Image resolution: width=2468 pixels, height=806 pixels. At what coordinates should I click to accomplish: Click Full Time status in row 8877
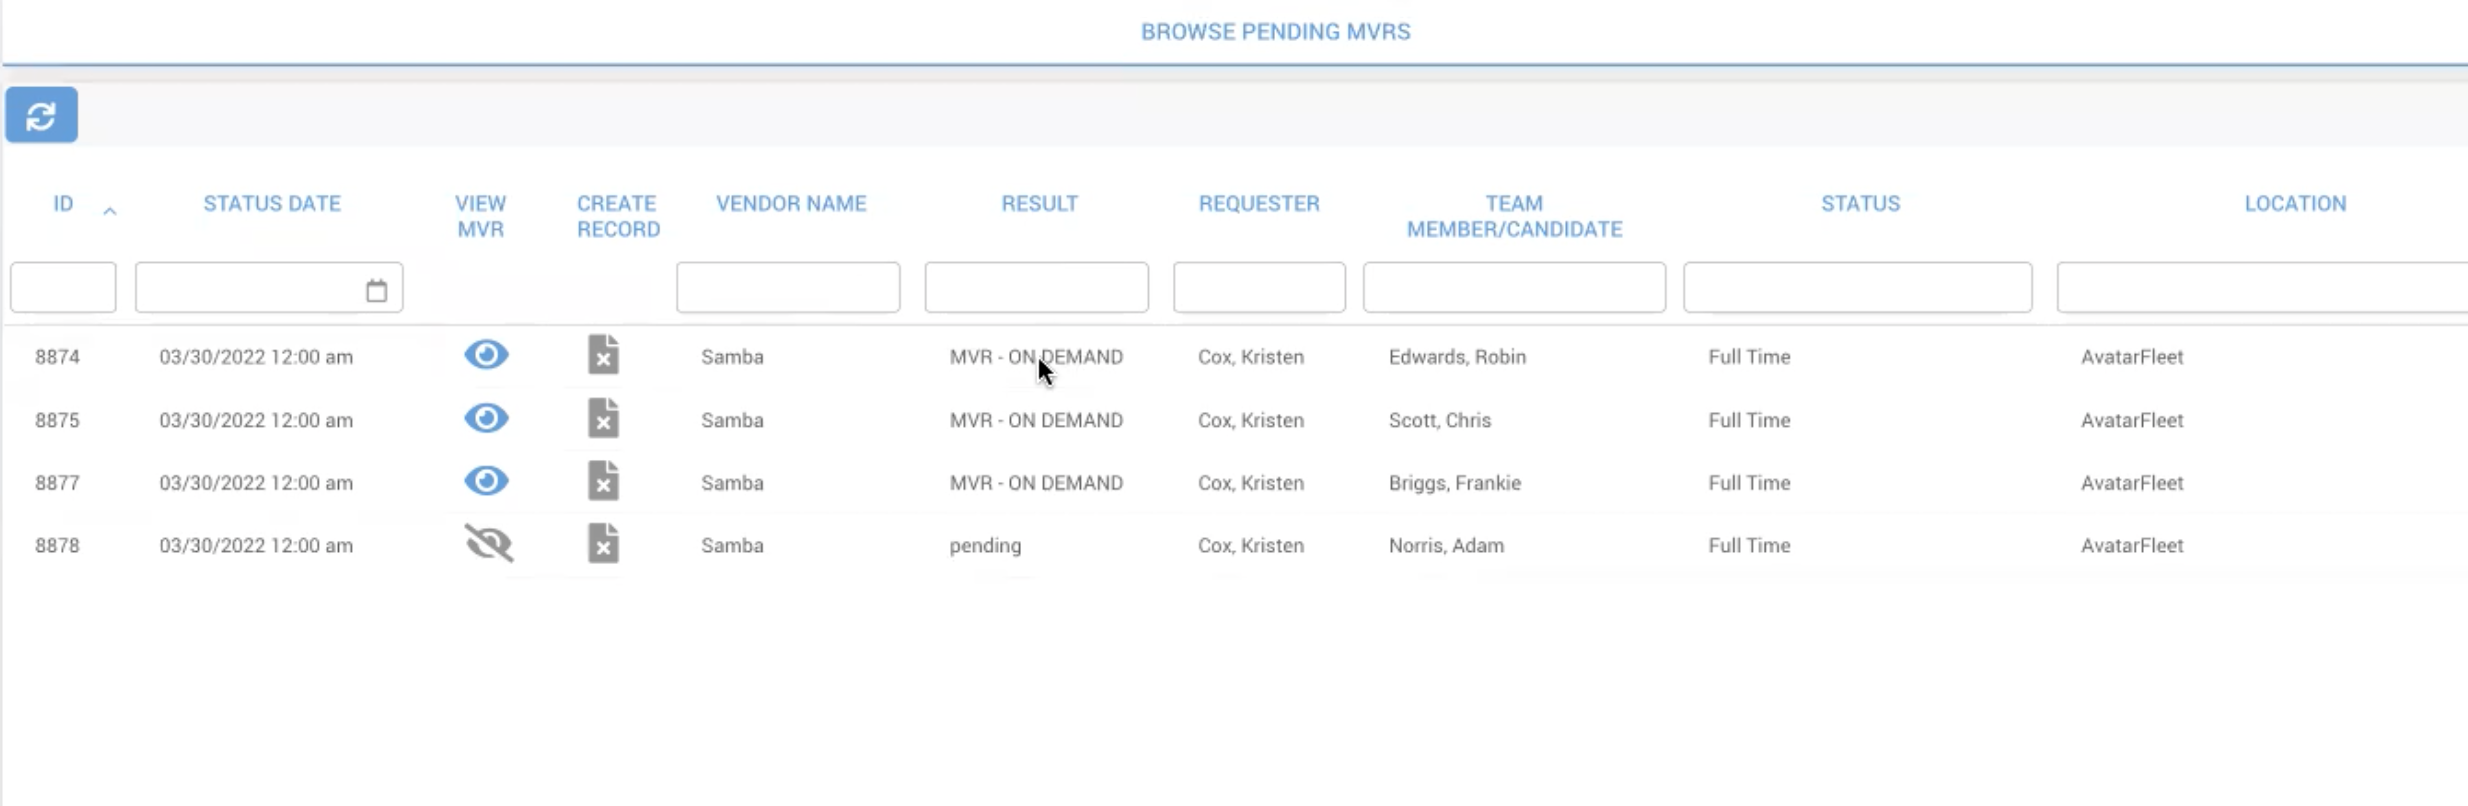[x=1749, y=483]
